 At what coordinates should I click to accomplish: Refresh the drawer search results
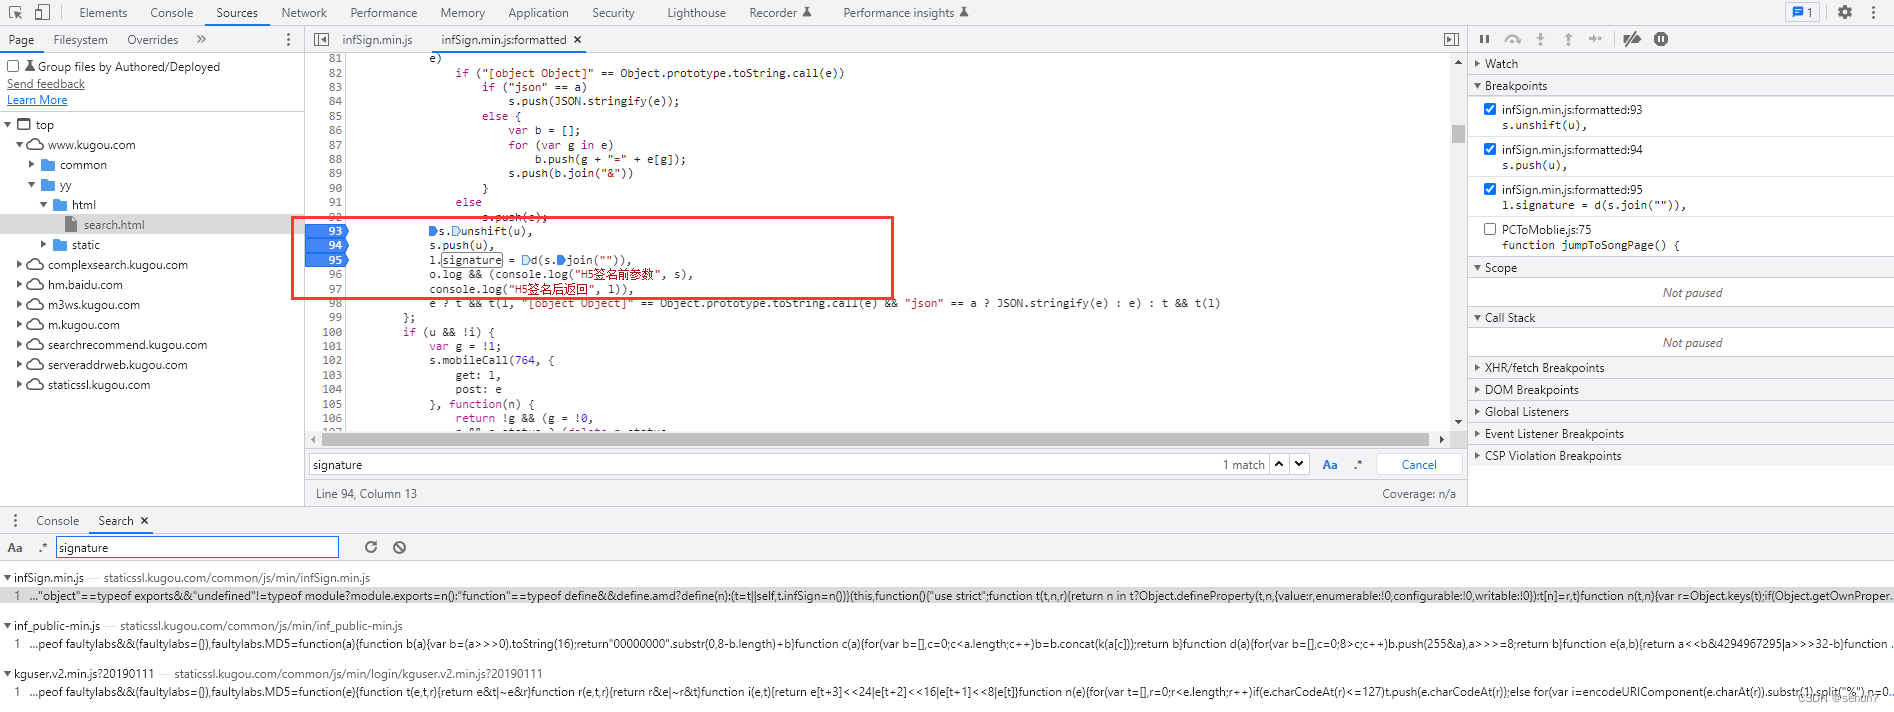pos(371,547)
